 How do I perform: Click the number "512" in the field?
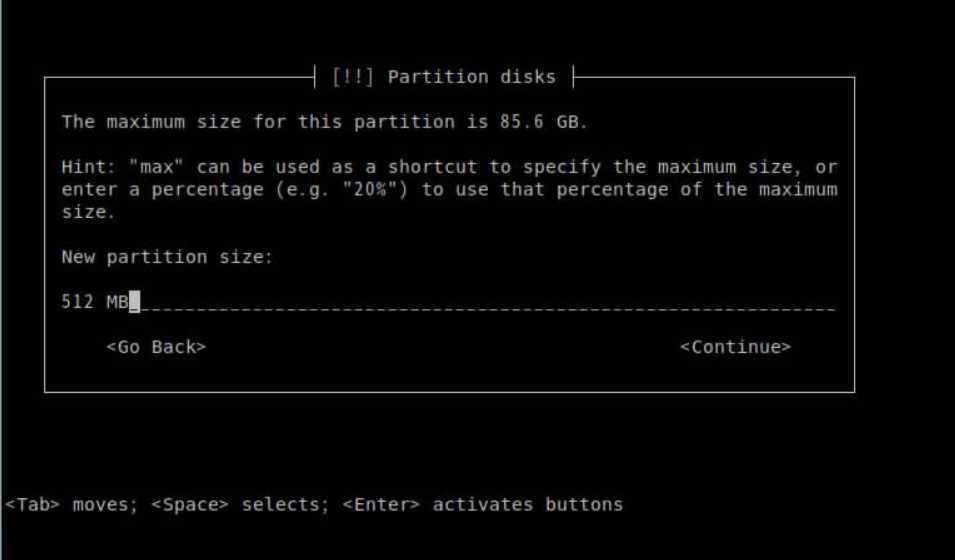tap(77, 302)
